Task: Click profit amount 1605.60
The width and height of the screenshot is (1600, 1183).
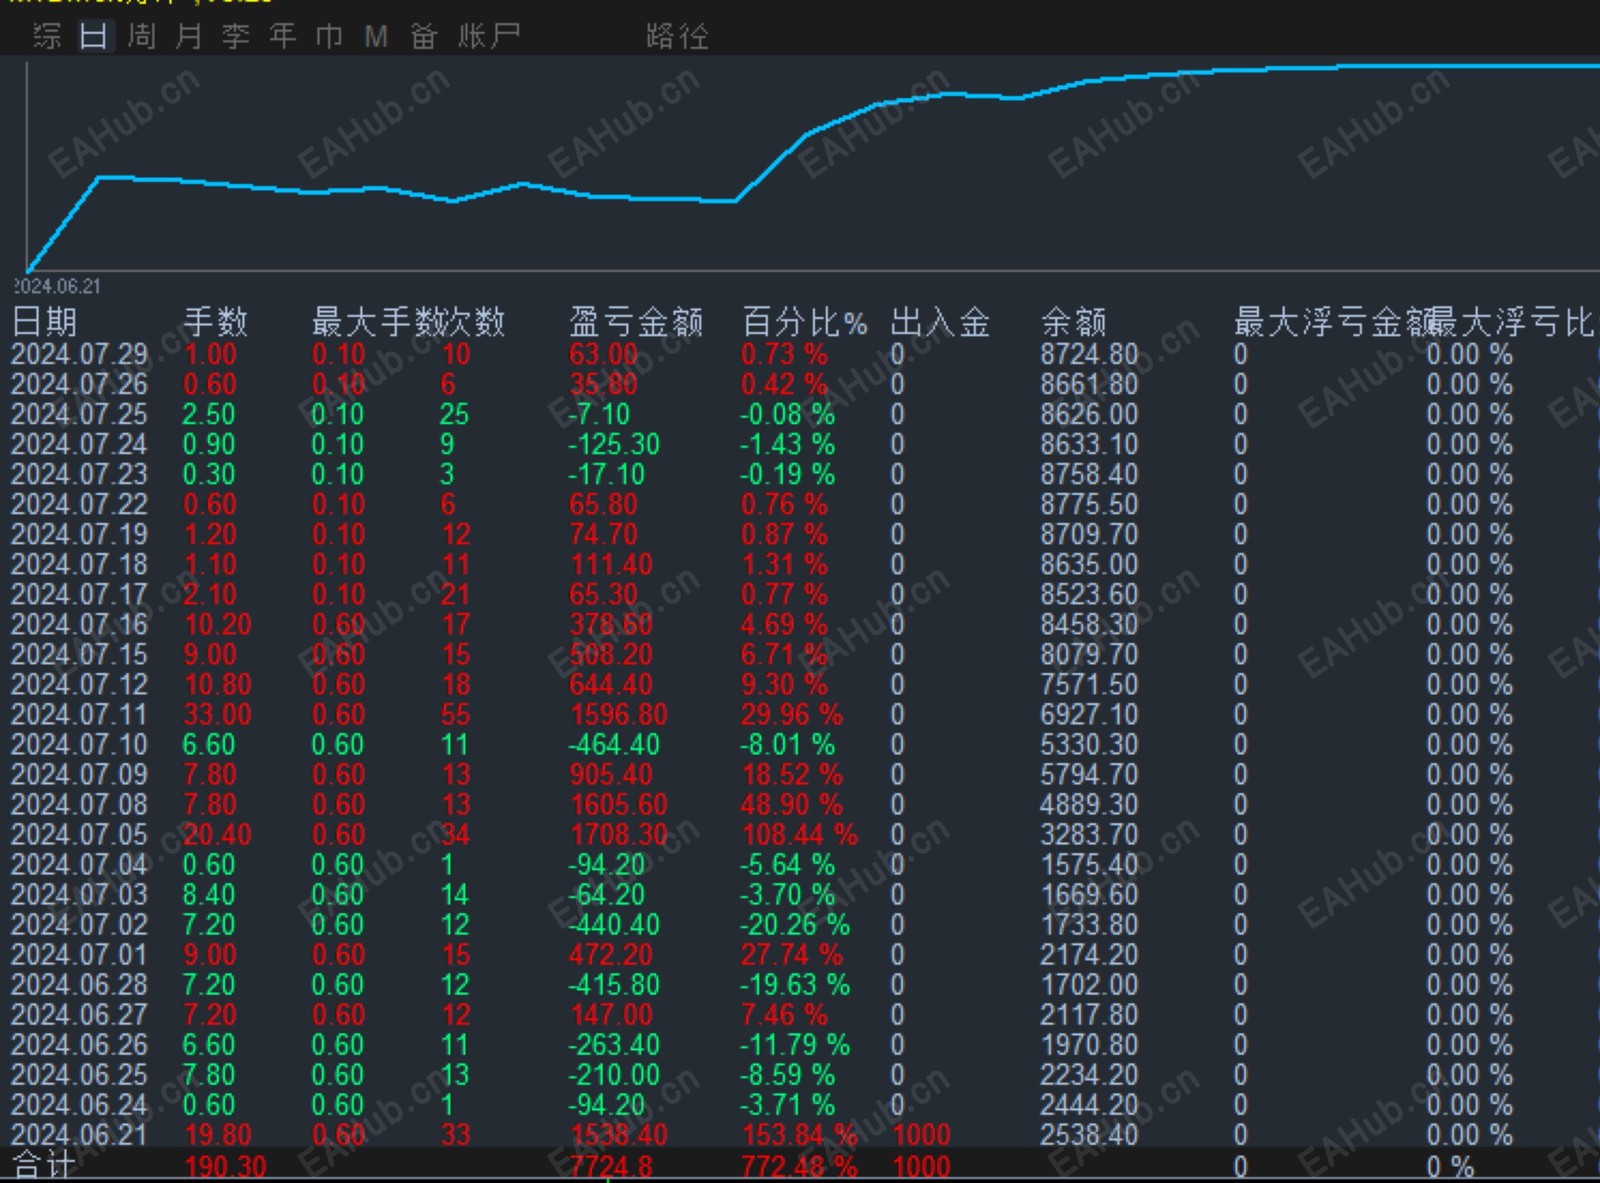Action: point(619,804)
